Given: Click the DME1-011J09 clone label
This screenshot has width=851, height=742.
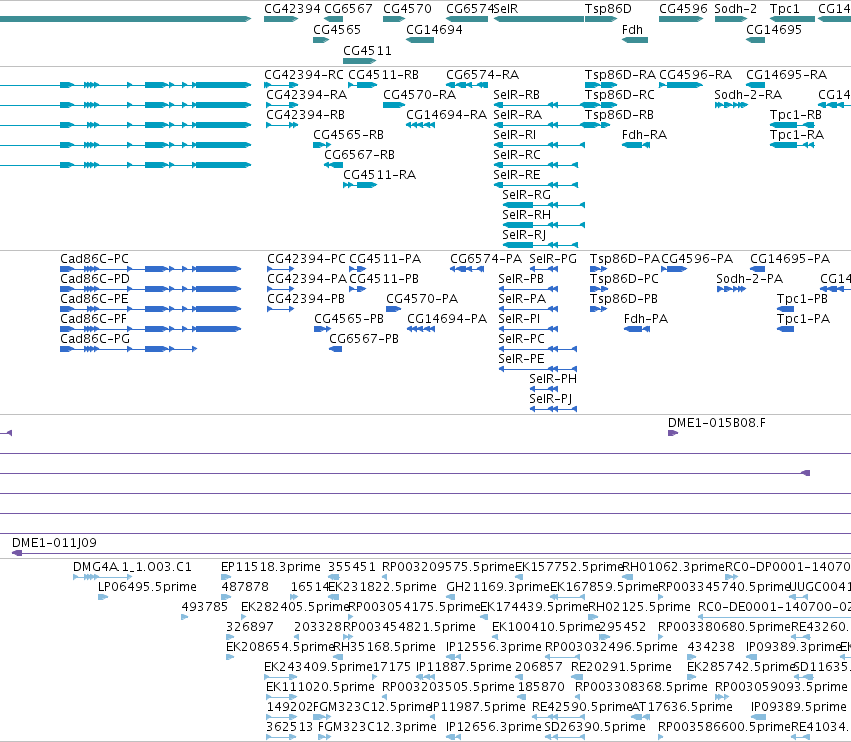Looking at the screenshot, I should click(x=54, y=543).
